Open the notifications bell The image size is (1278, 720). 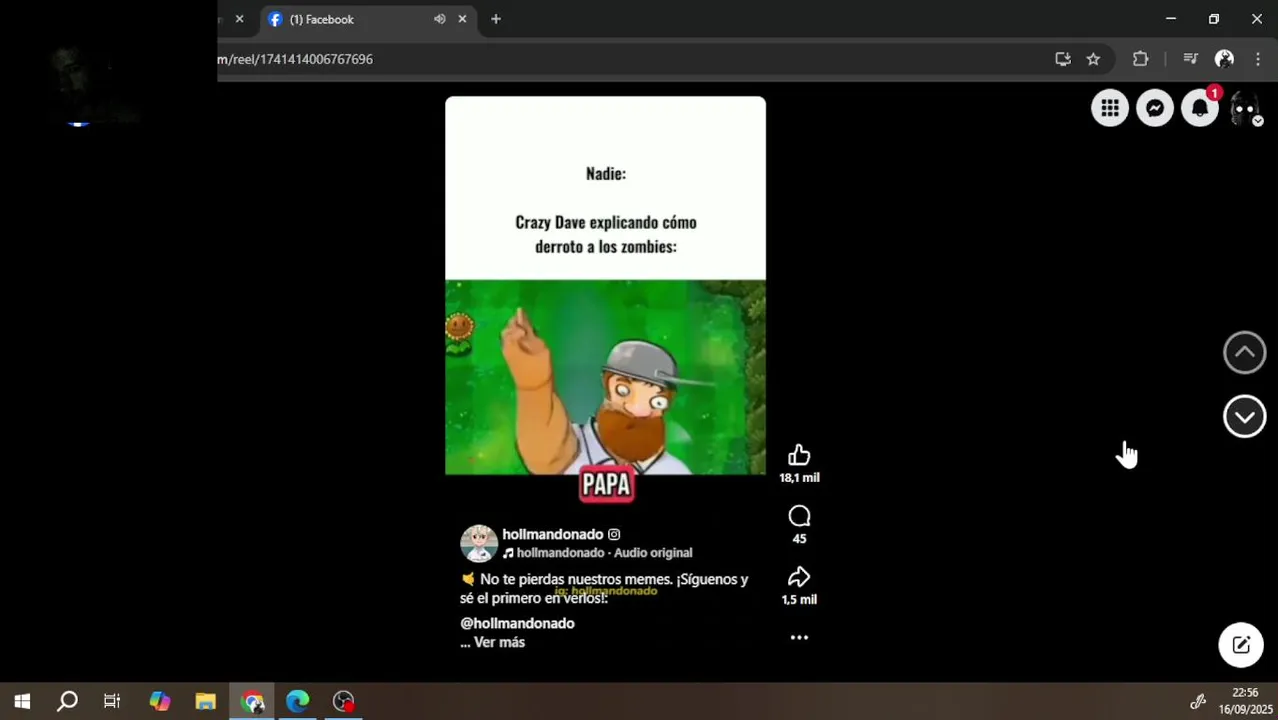(x=1200, y=108)
